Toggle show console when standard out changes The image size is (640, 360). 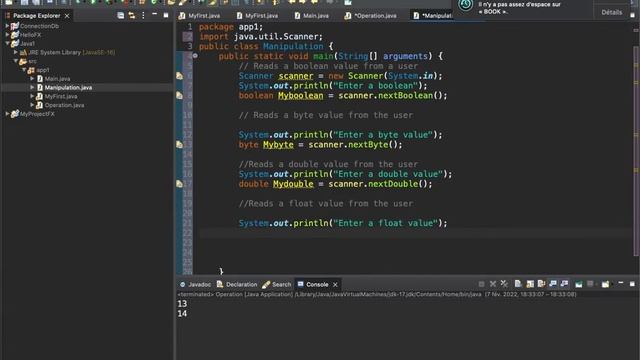click(553, 284)
